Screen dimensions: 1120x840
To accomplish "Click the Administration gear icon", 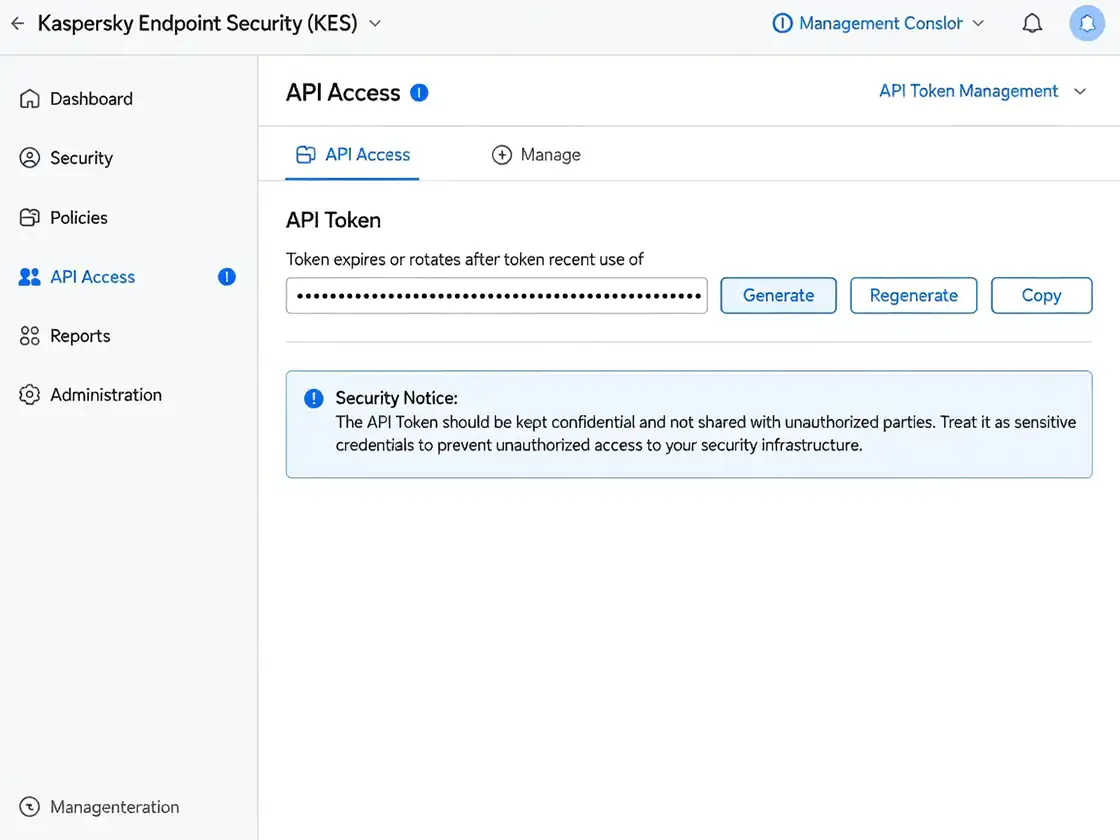I will [29, 394].
